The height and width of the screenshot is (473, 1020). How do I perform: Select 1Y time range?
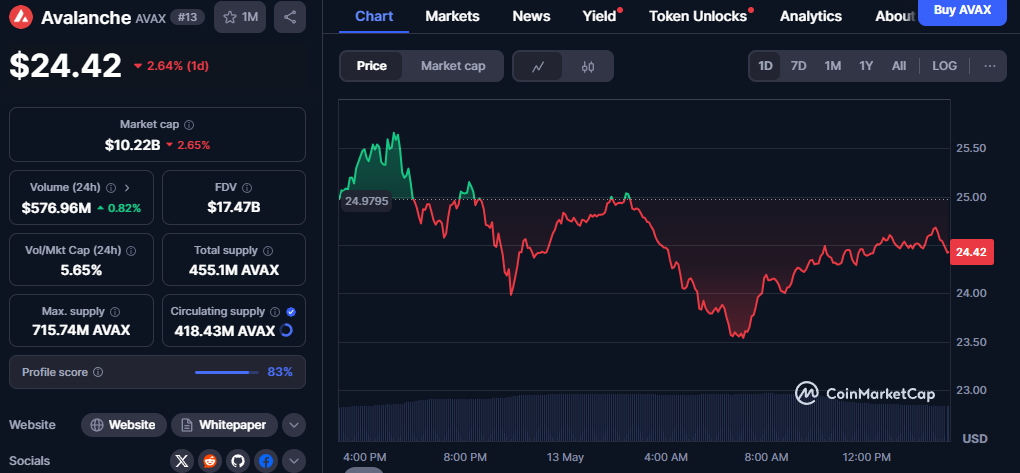click(866, 66)
